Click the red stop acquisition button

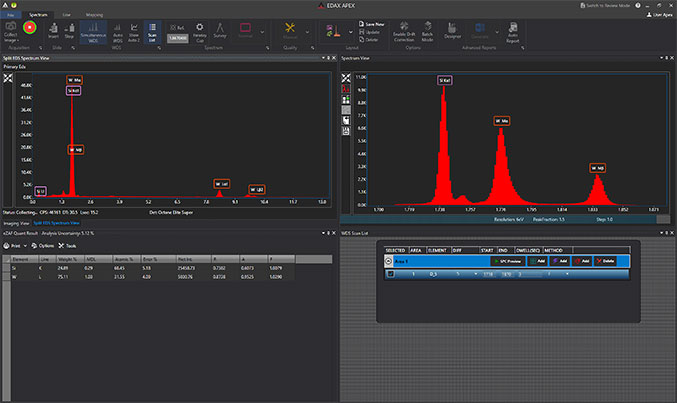tap(29, 28)
